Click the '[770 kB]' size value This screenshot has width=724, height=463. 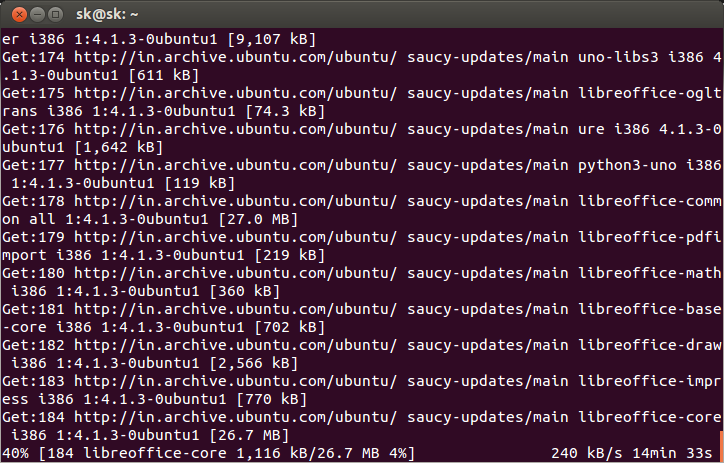(x=272, y=399)
